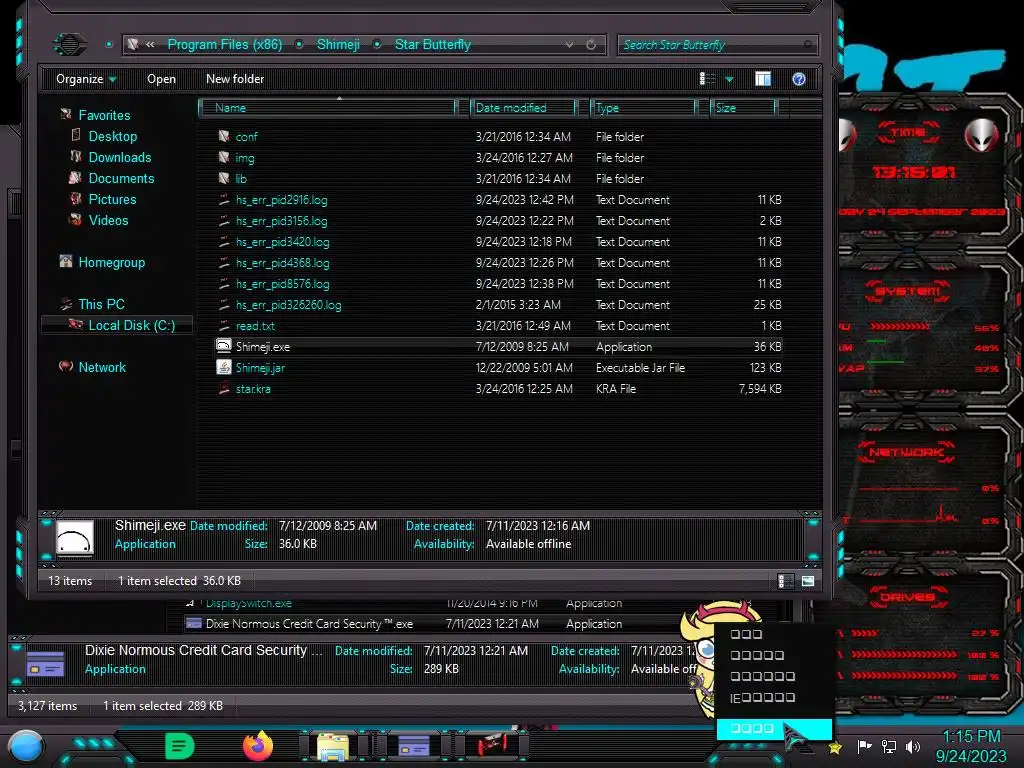Select the read.txt file icon
The width and height of the screenshot is (1024, 768).
tap(224, 325)
